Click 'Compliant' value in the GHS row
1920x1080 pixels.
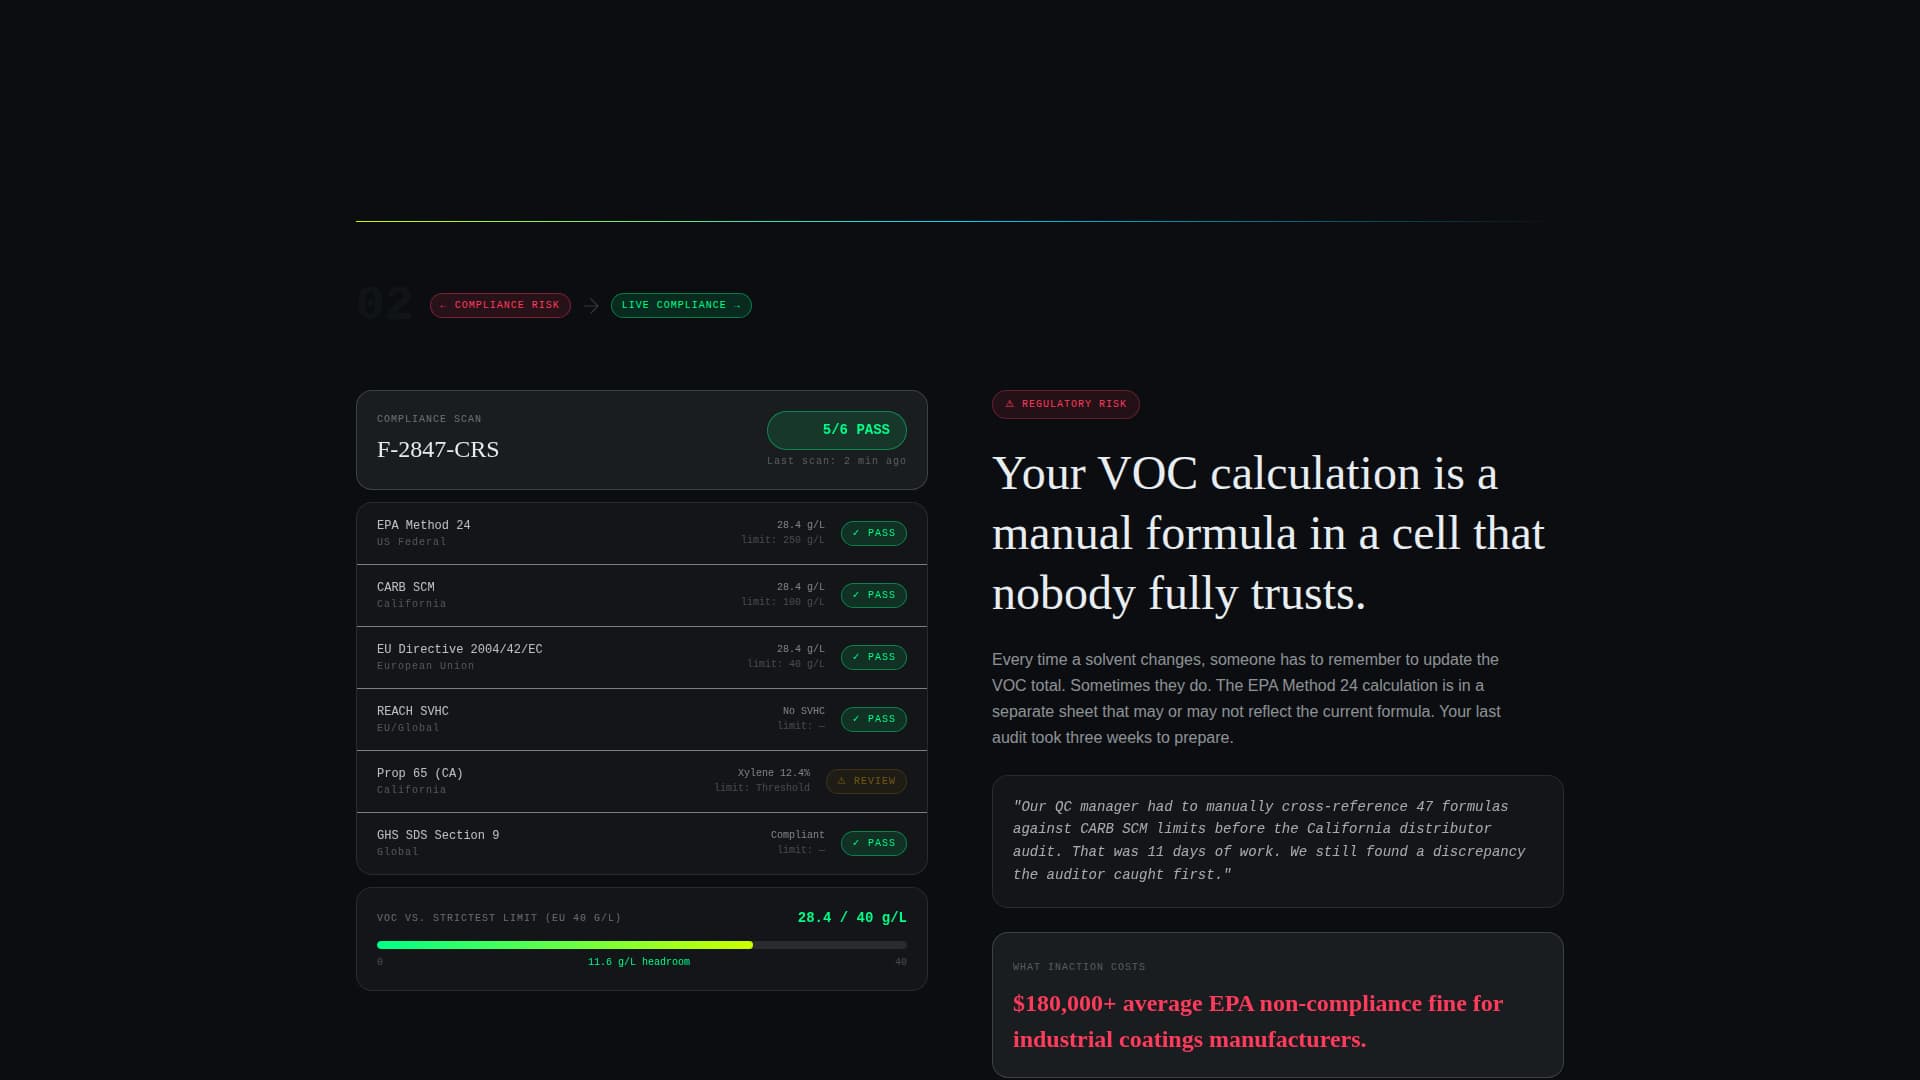coord(798,835)
